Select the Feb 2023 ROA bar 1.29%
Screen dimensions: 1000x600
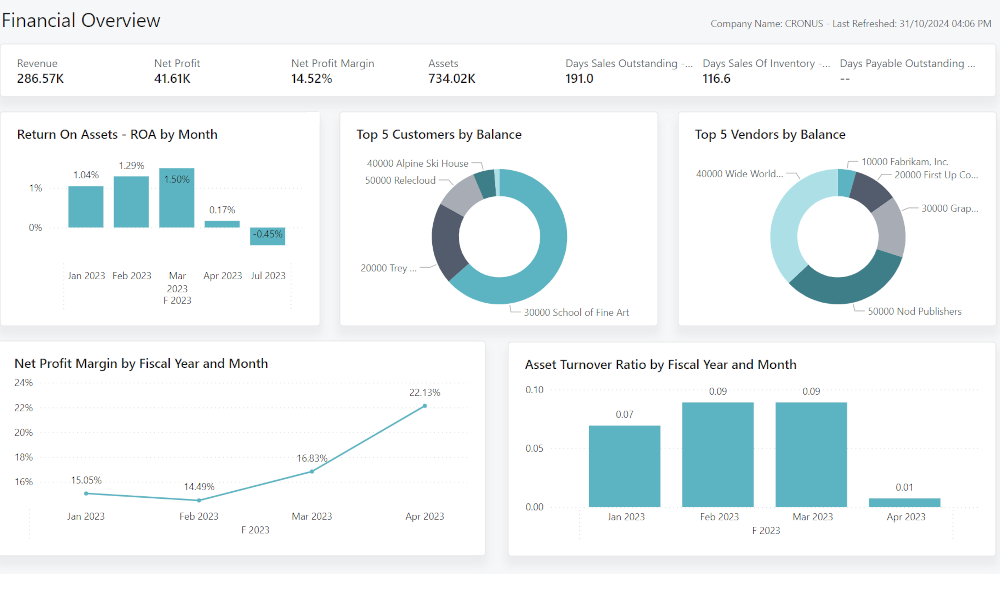[131, 201]
